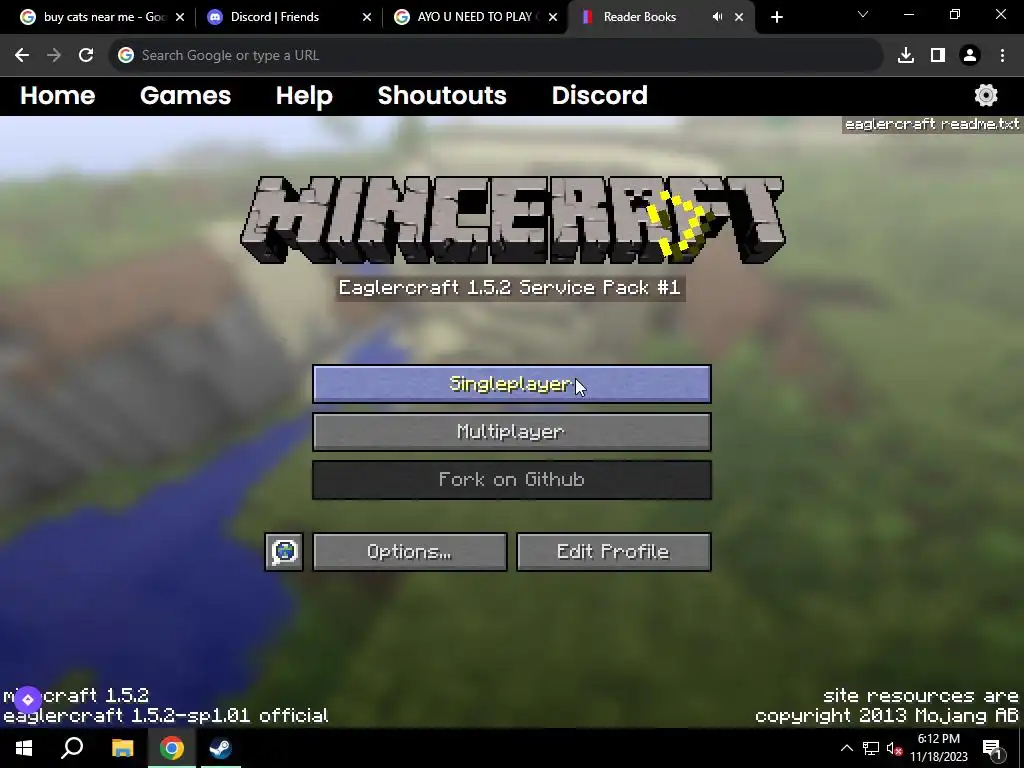Click Fork on Github button
The width and height of the screenshot is (1024, 768).
click(x=511, y=480)
